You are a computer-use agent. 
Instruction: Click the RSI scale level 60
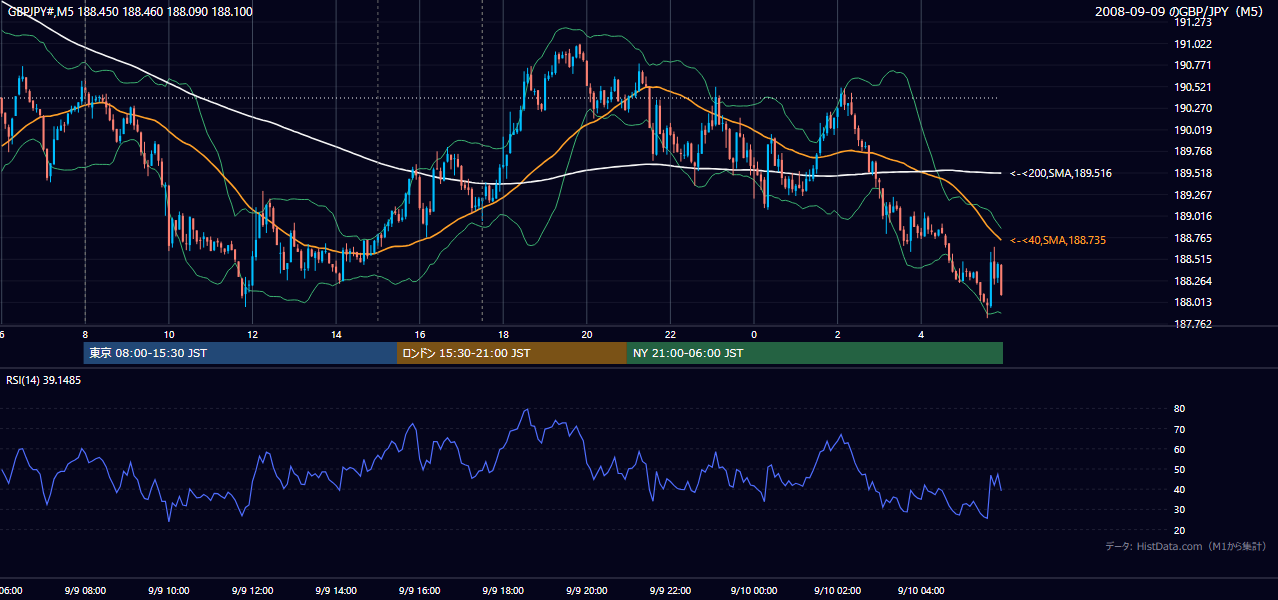(x=1179, y=449)
